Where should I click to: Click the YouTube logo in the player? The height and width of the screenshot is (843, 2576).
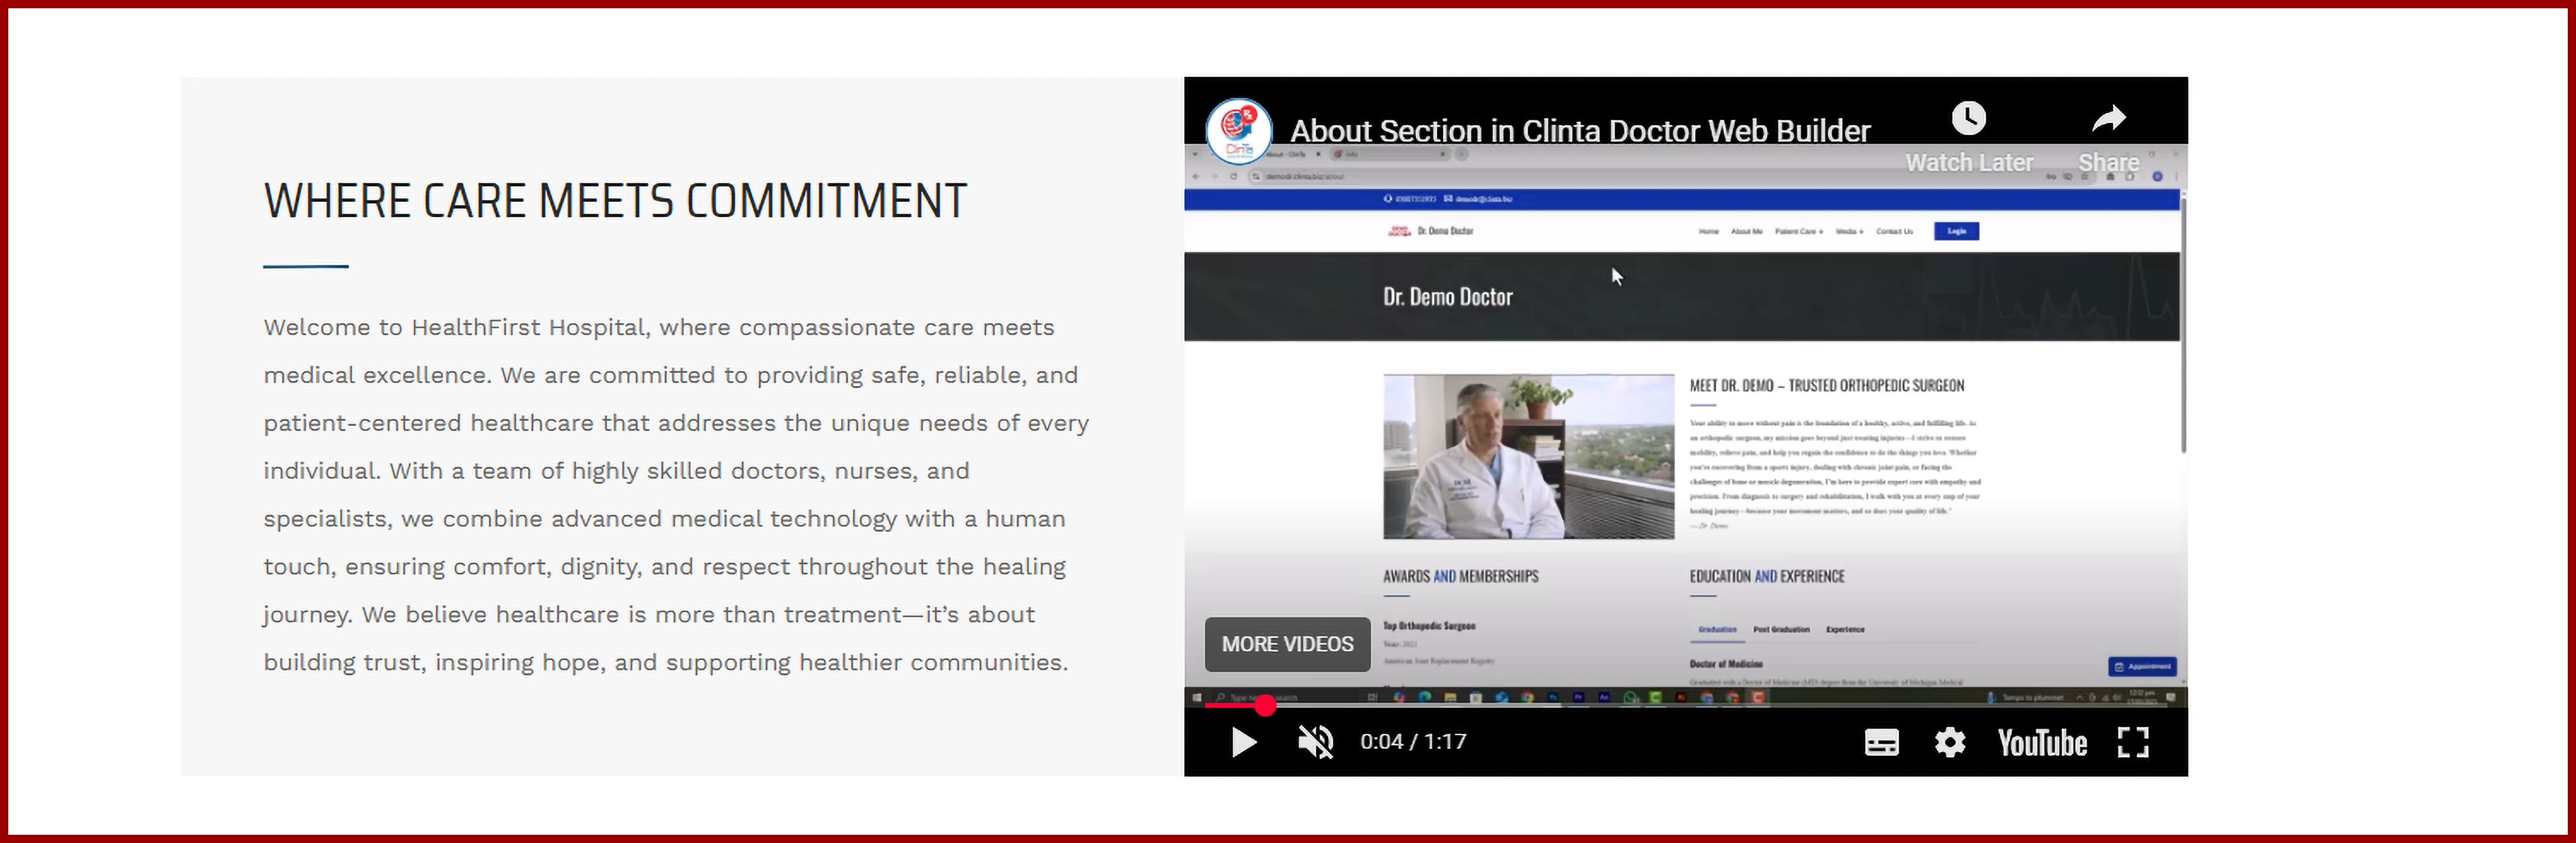pos(2041,742)
